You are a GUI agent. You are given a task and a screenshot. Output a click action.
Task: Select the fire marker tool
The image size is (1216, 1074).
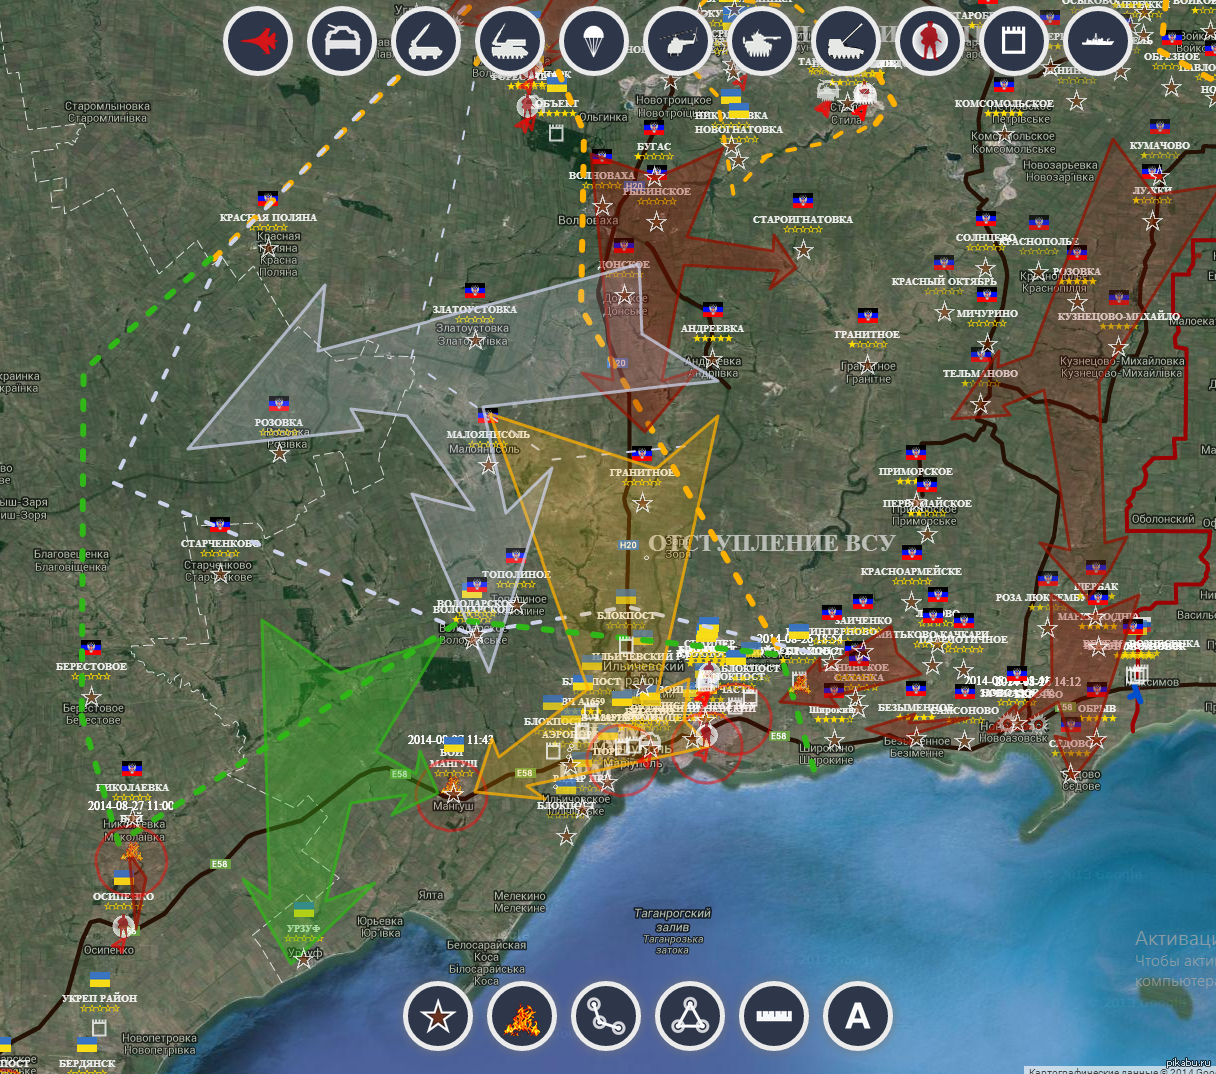click(522, 1017)
